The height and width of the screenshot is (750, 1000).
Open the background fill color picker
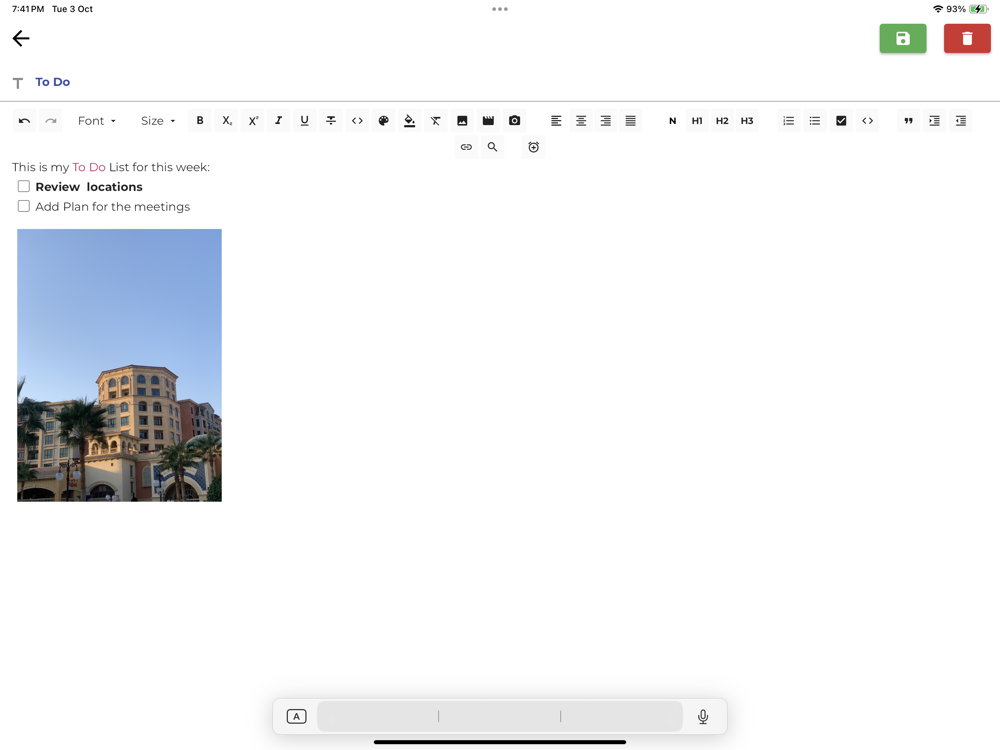[x=409, y=121]
